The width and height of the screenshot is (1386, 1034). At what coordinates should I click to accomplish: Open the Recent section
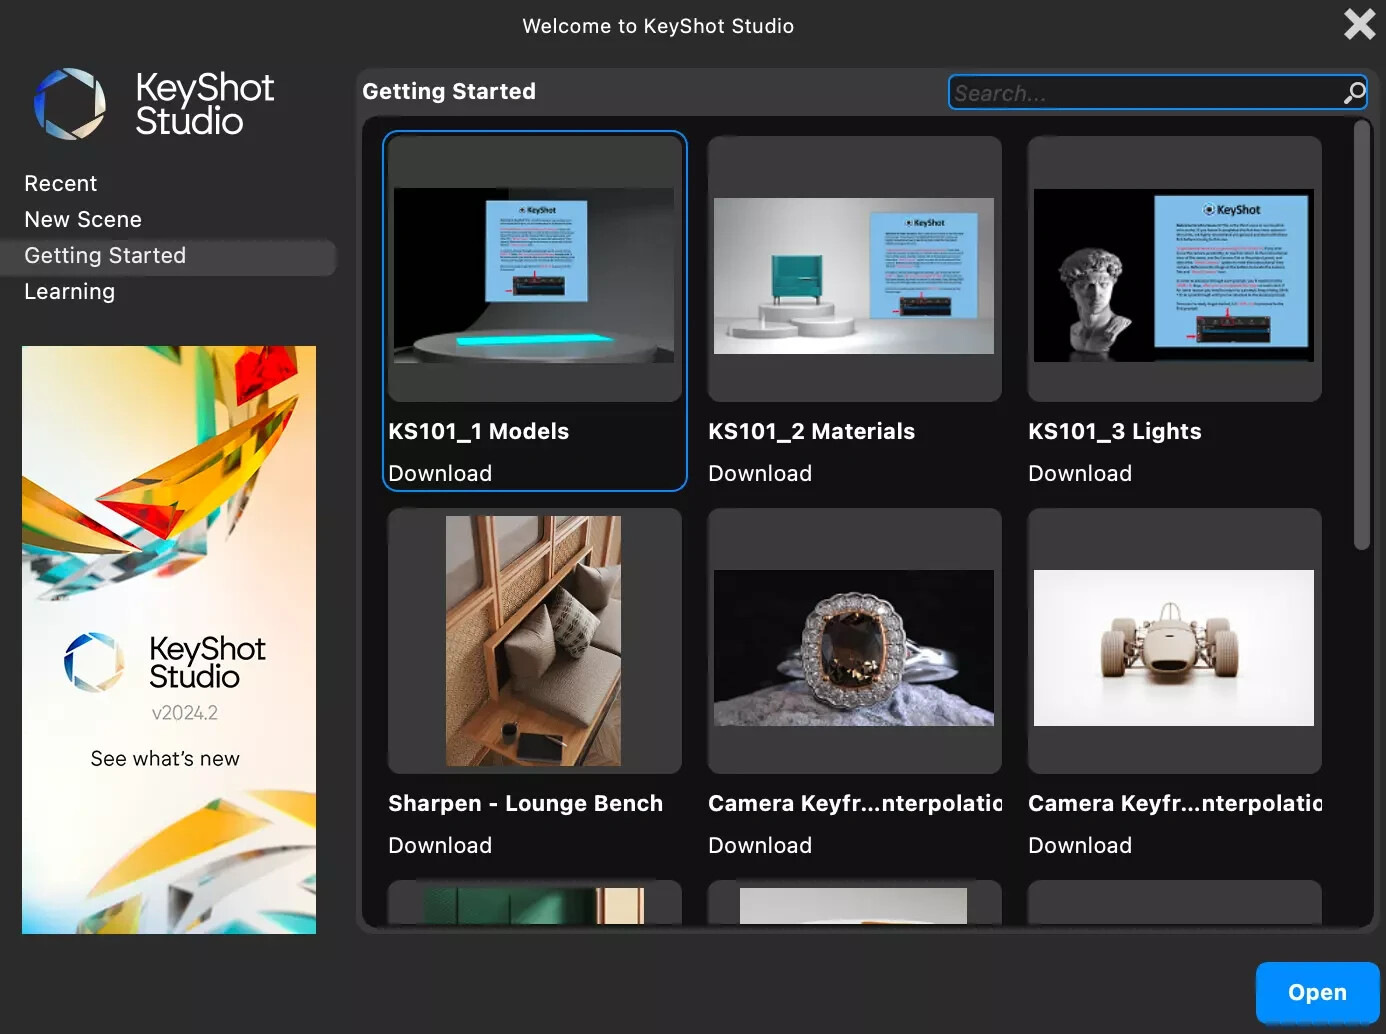[61, 184]
